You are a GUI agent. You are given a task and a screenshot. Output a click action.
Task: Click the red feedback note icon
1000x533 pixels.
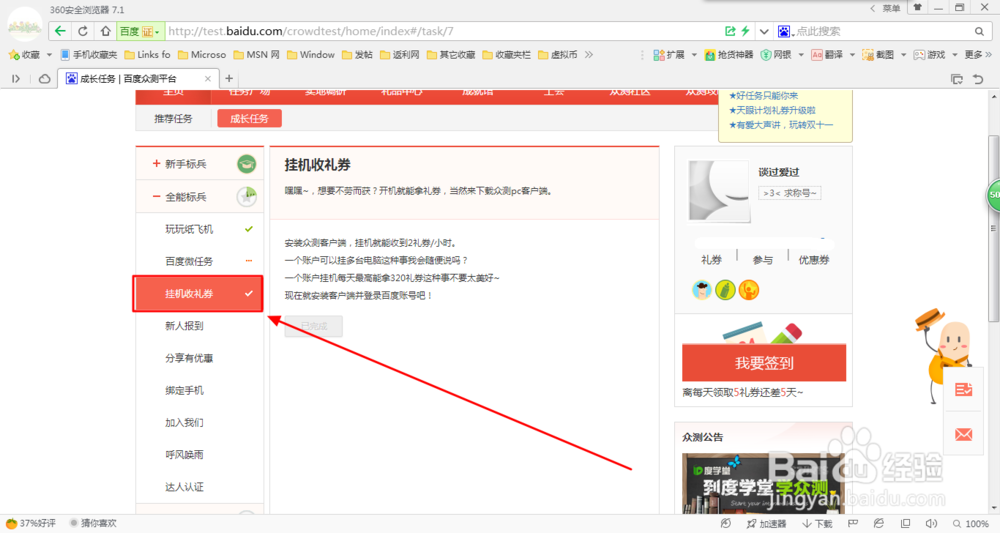[963, 389]
